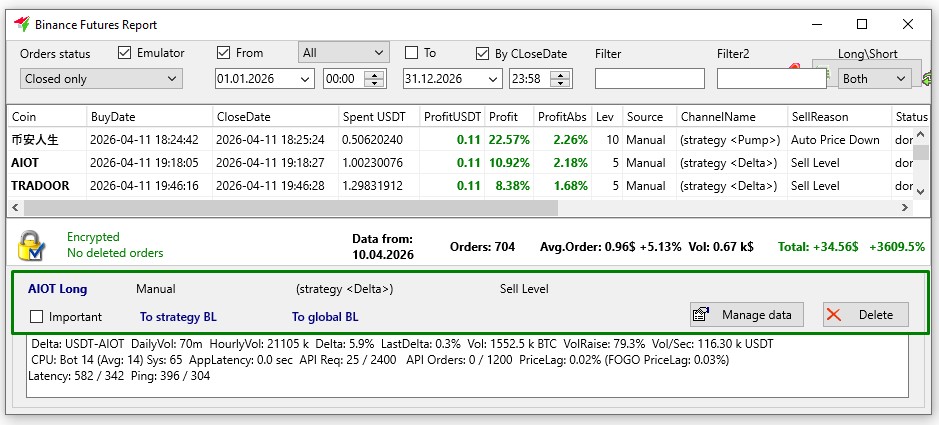The height and width of the screenshot is (425, 939).
Task: Mark the order as Important
Action: tap(37, 317)
